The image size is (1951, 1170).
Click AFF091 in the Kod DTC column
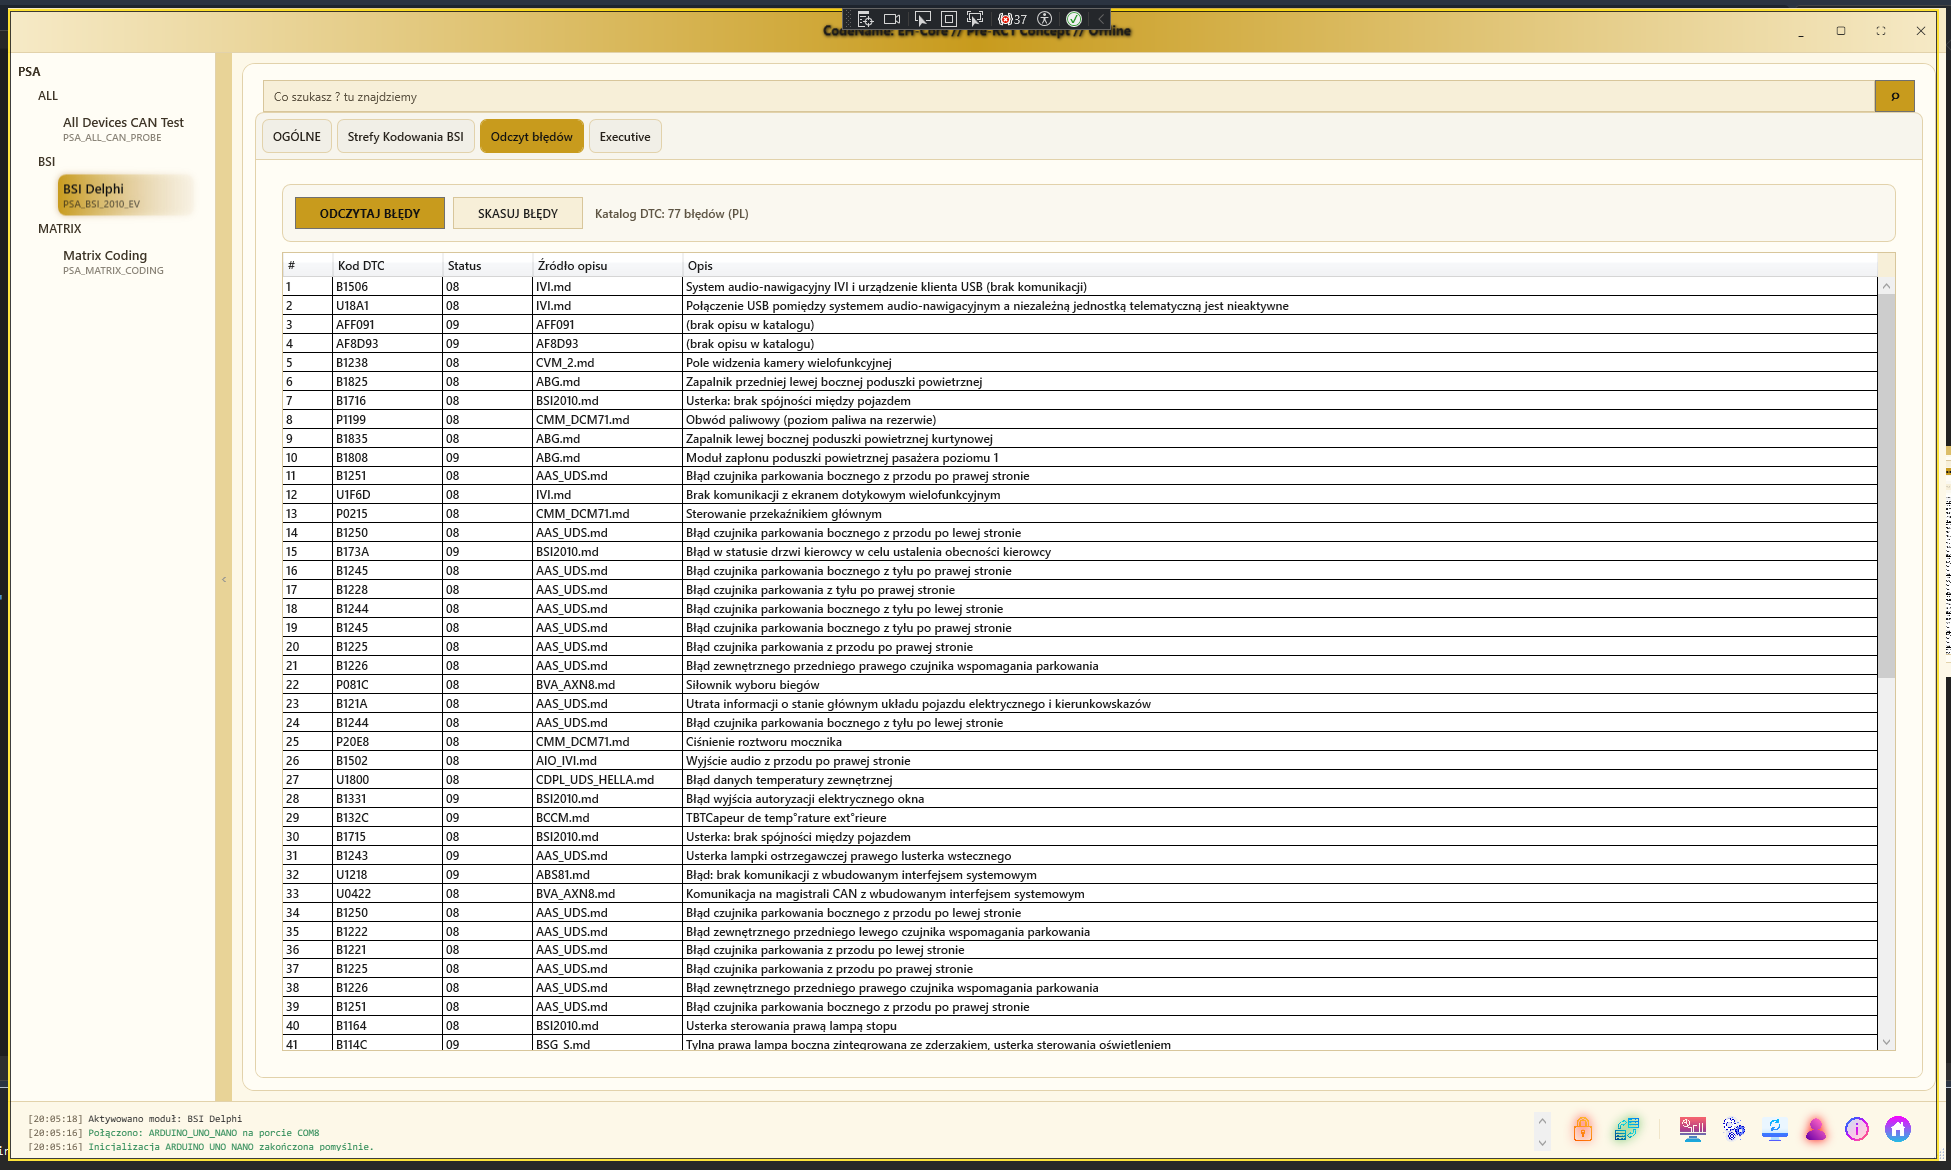(x=387, y=324)
